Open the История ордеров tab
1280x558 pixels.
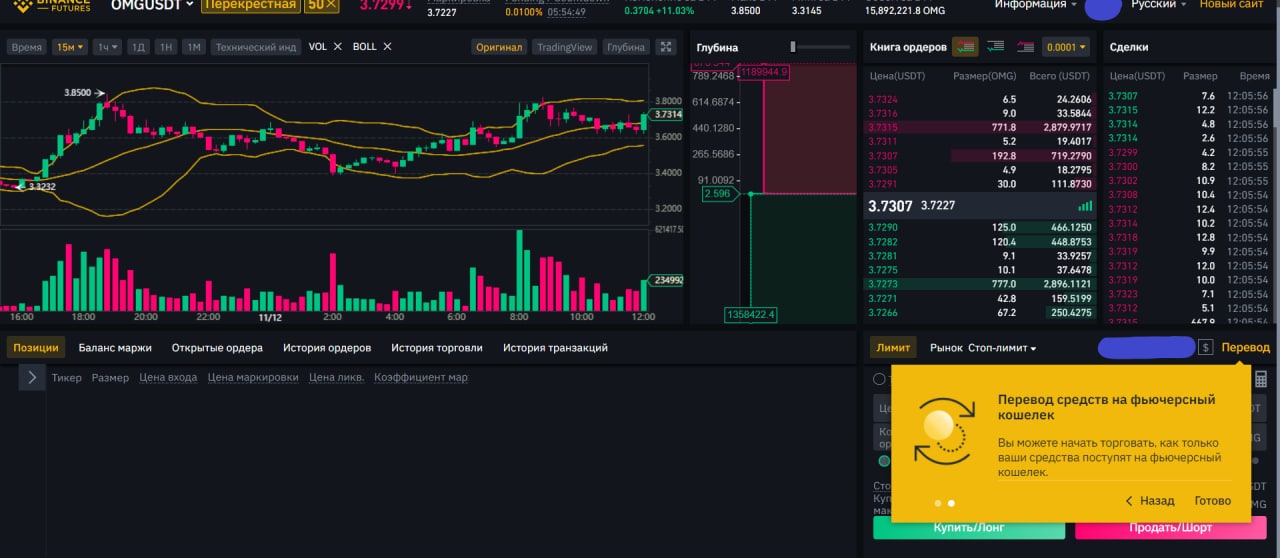[327, 348]
